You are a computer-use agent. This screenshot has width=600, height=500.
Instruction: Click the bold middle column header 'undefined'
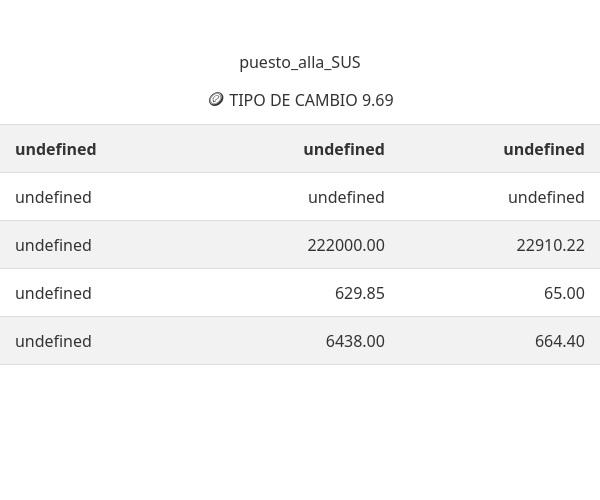[344, 149]
